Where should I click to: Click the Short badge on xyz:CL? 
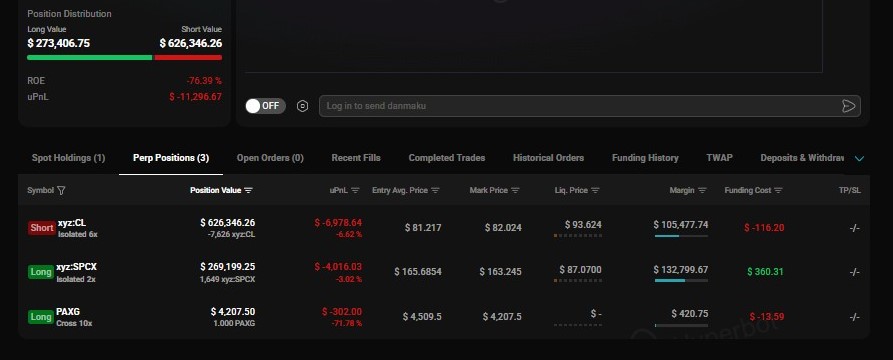42,228
